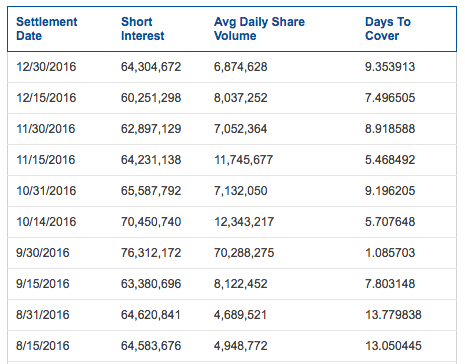This screenshot has width=465, height=364.
Task: Select short interest value 62,897,129
Action: tap(151, 129)
